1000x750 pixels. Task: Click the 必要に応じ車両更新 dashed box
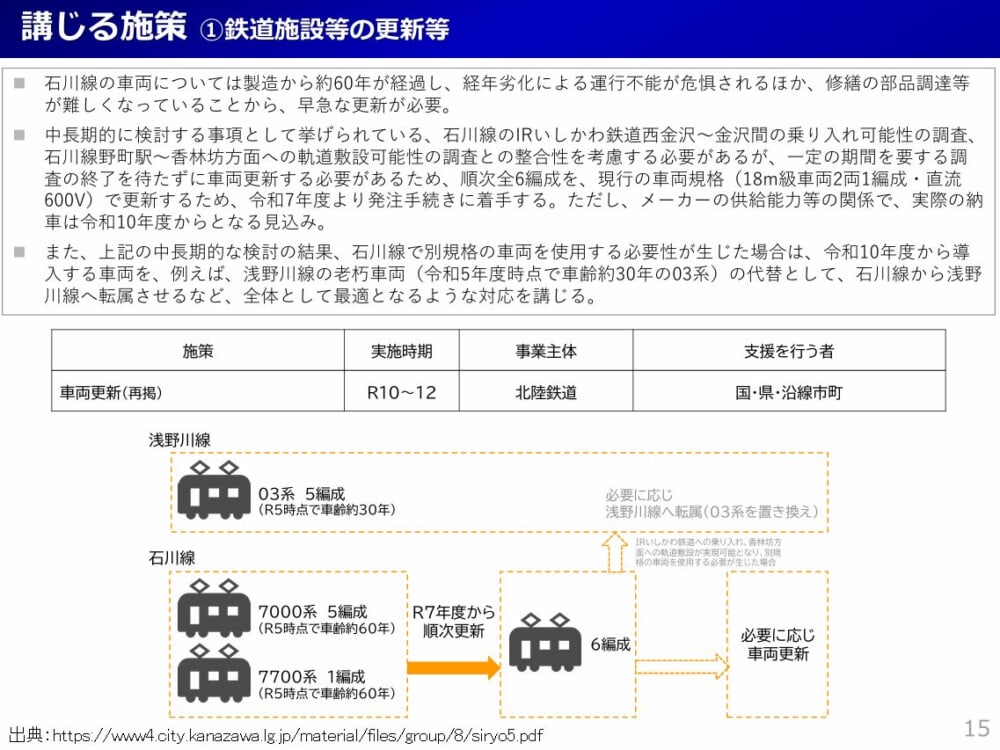(777, 644)
